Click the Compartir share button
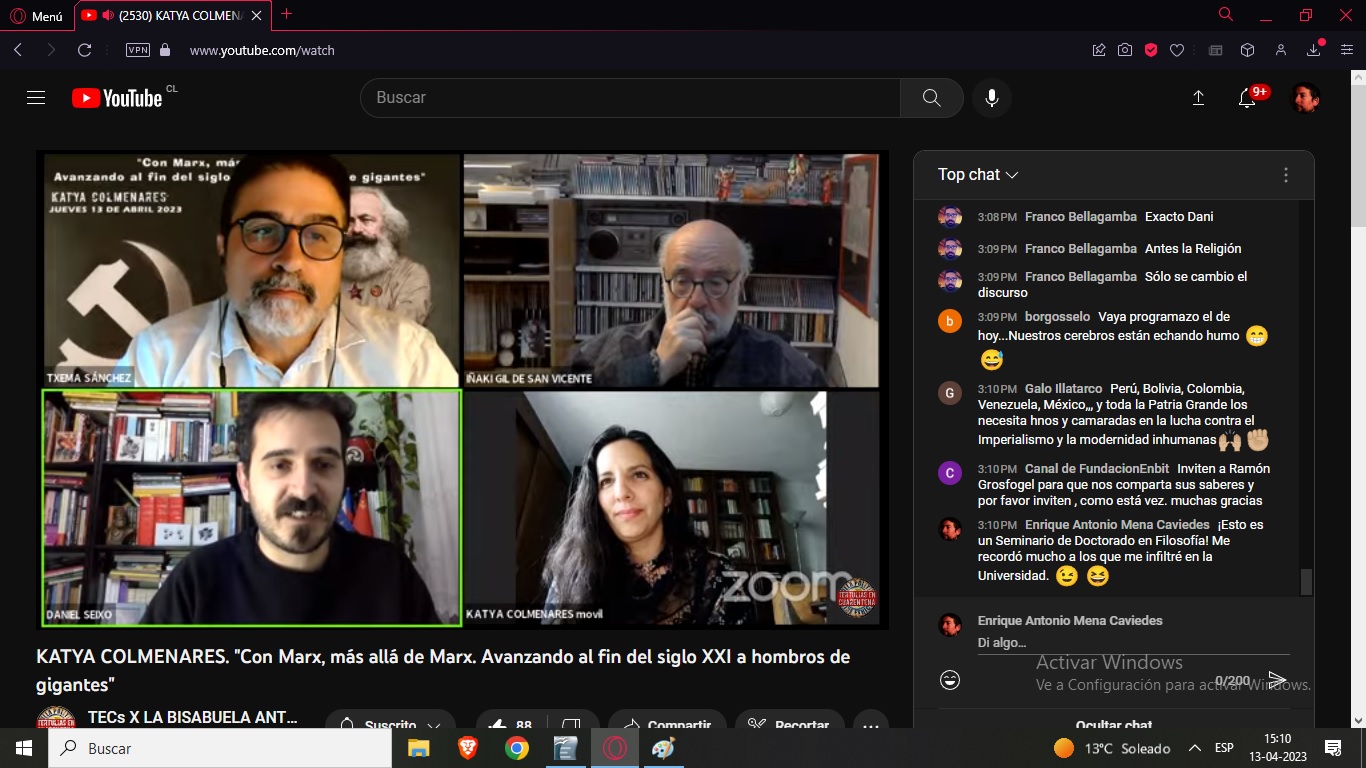This screenshot has width=1366, height=768. (x=669, y=722)
